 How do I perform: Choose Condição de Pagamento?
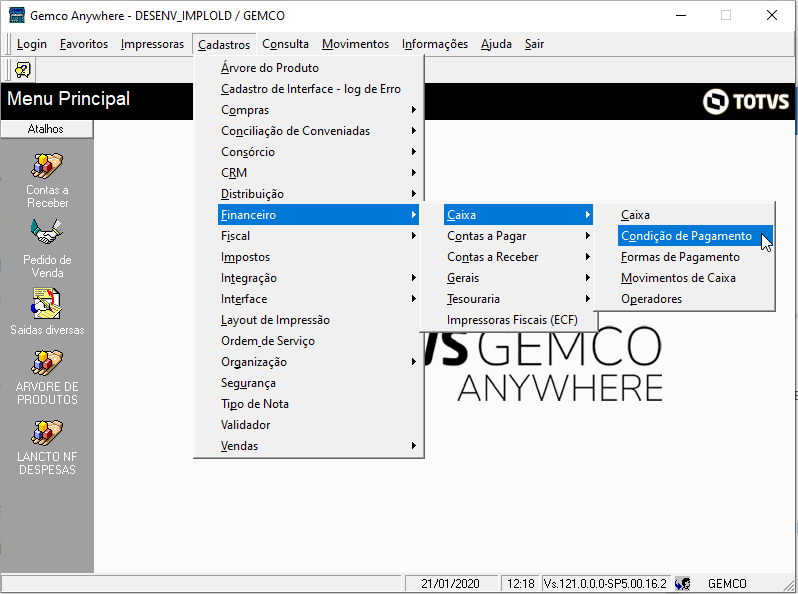click(x=695, y=236)
